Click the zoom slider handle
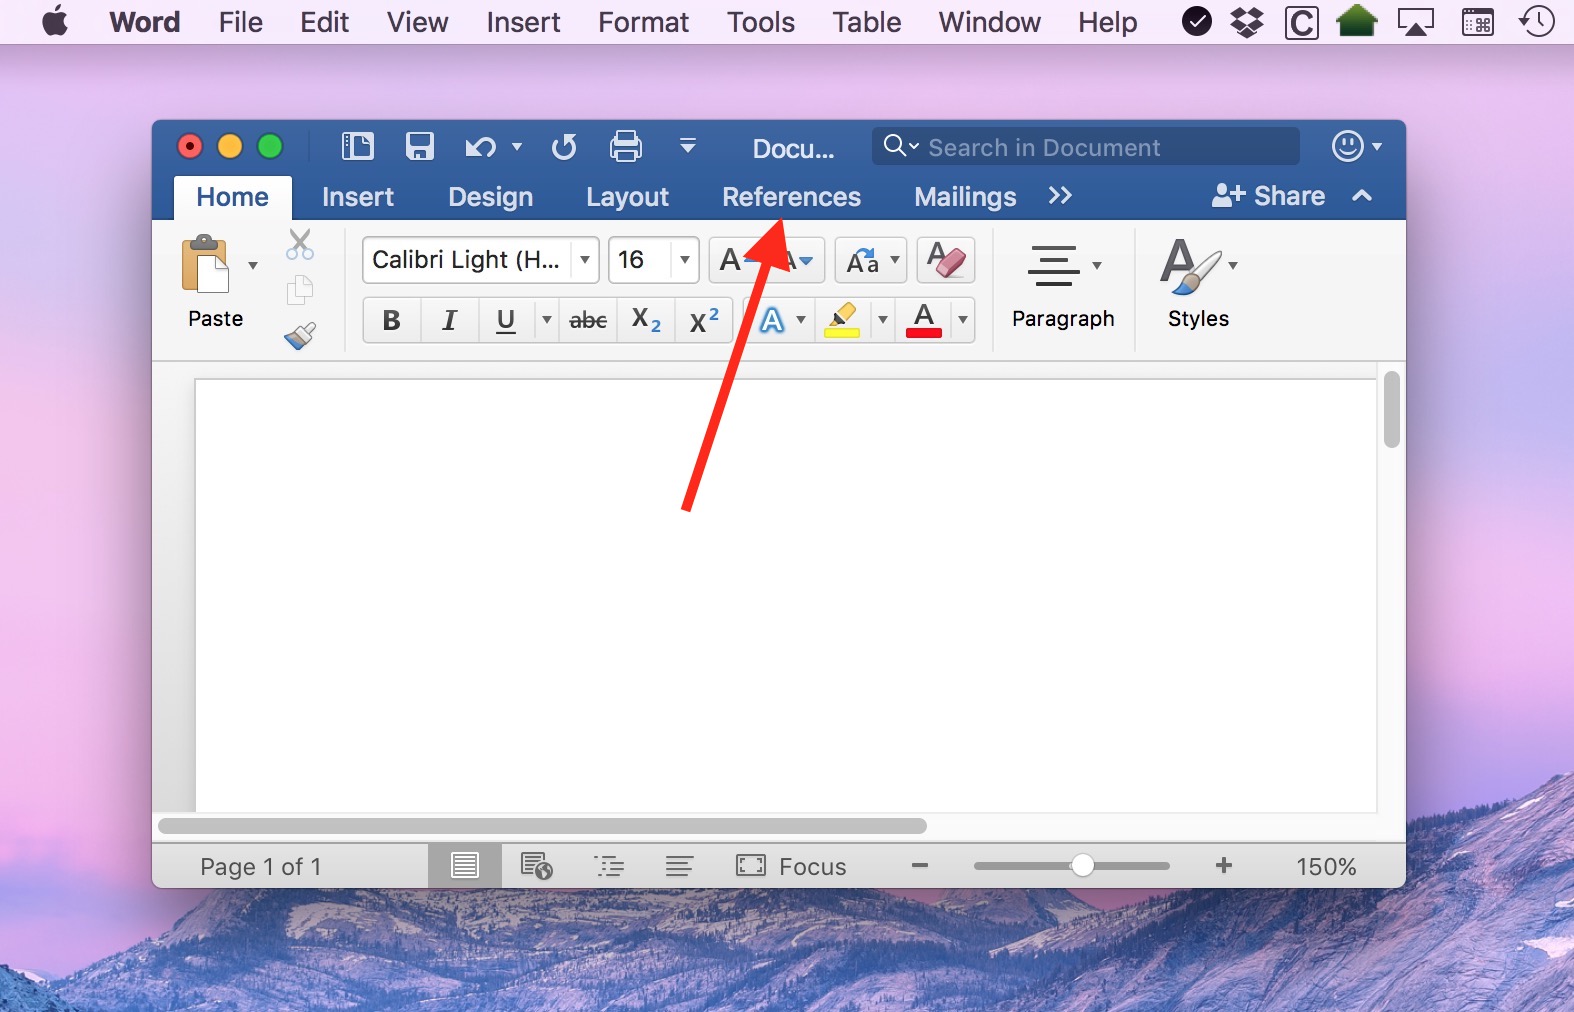The width and height of the screenshot is (1574, 1012). tap(1082, 866)
